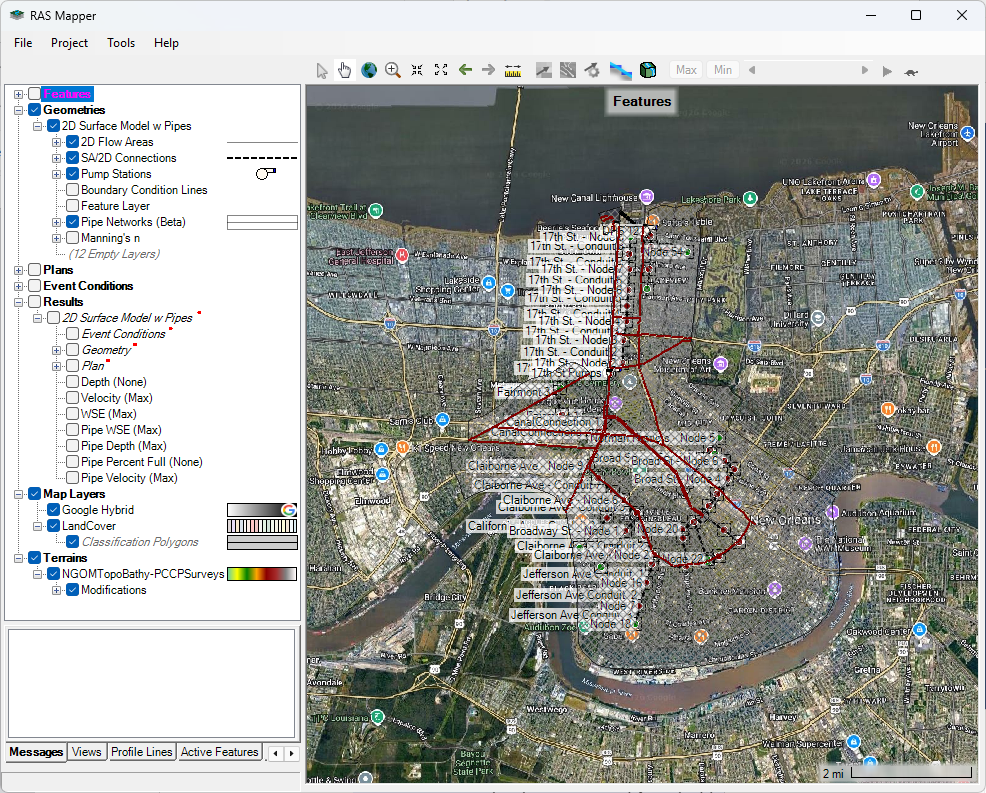Expand the 2D Flow Areas node

pos(56,142)
